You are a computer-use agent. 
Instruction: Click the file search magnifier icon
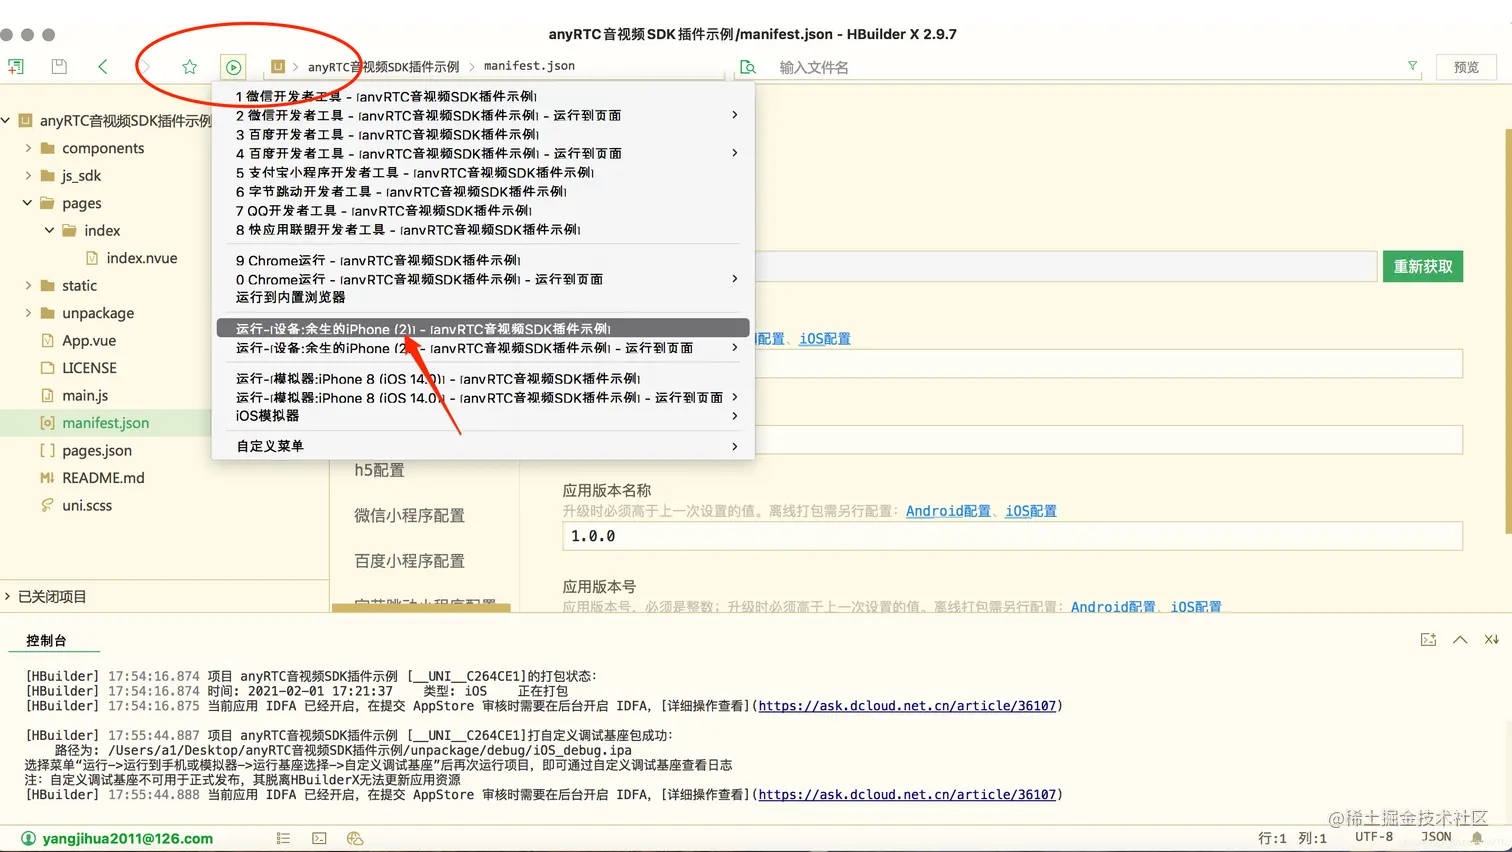747,67
